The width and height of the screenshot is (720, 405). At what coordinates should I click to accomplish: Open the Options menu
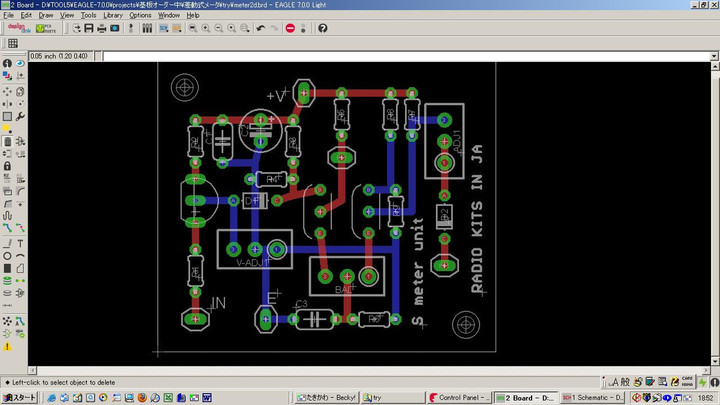pos(140,16)
